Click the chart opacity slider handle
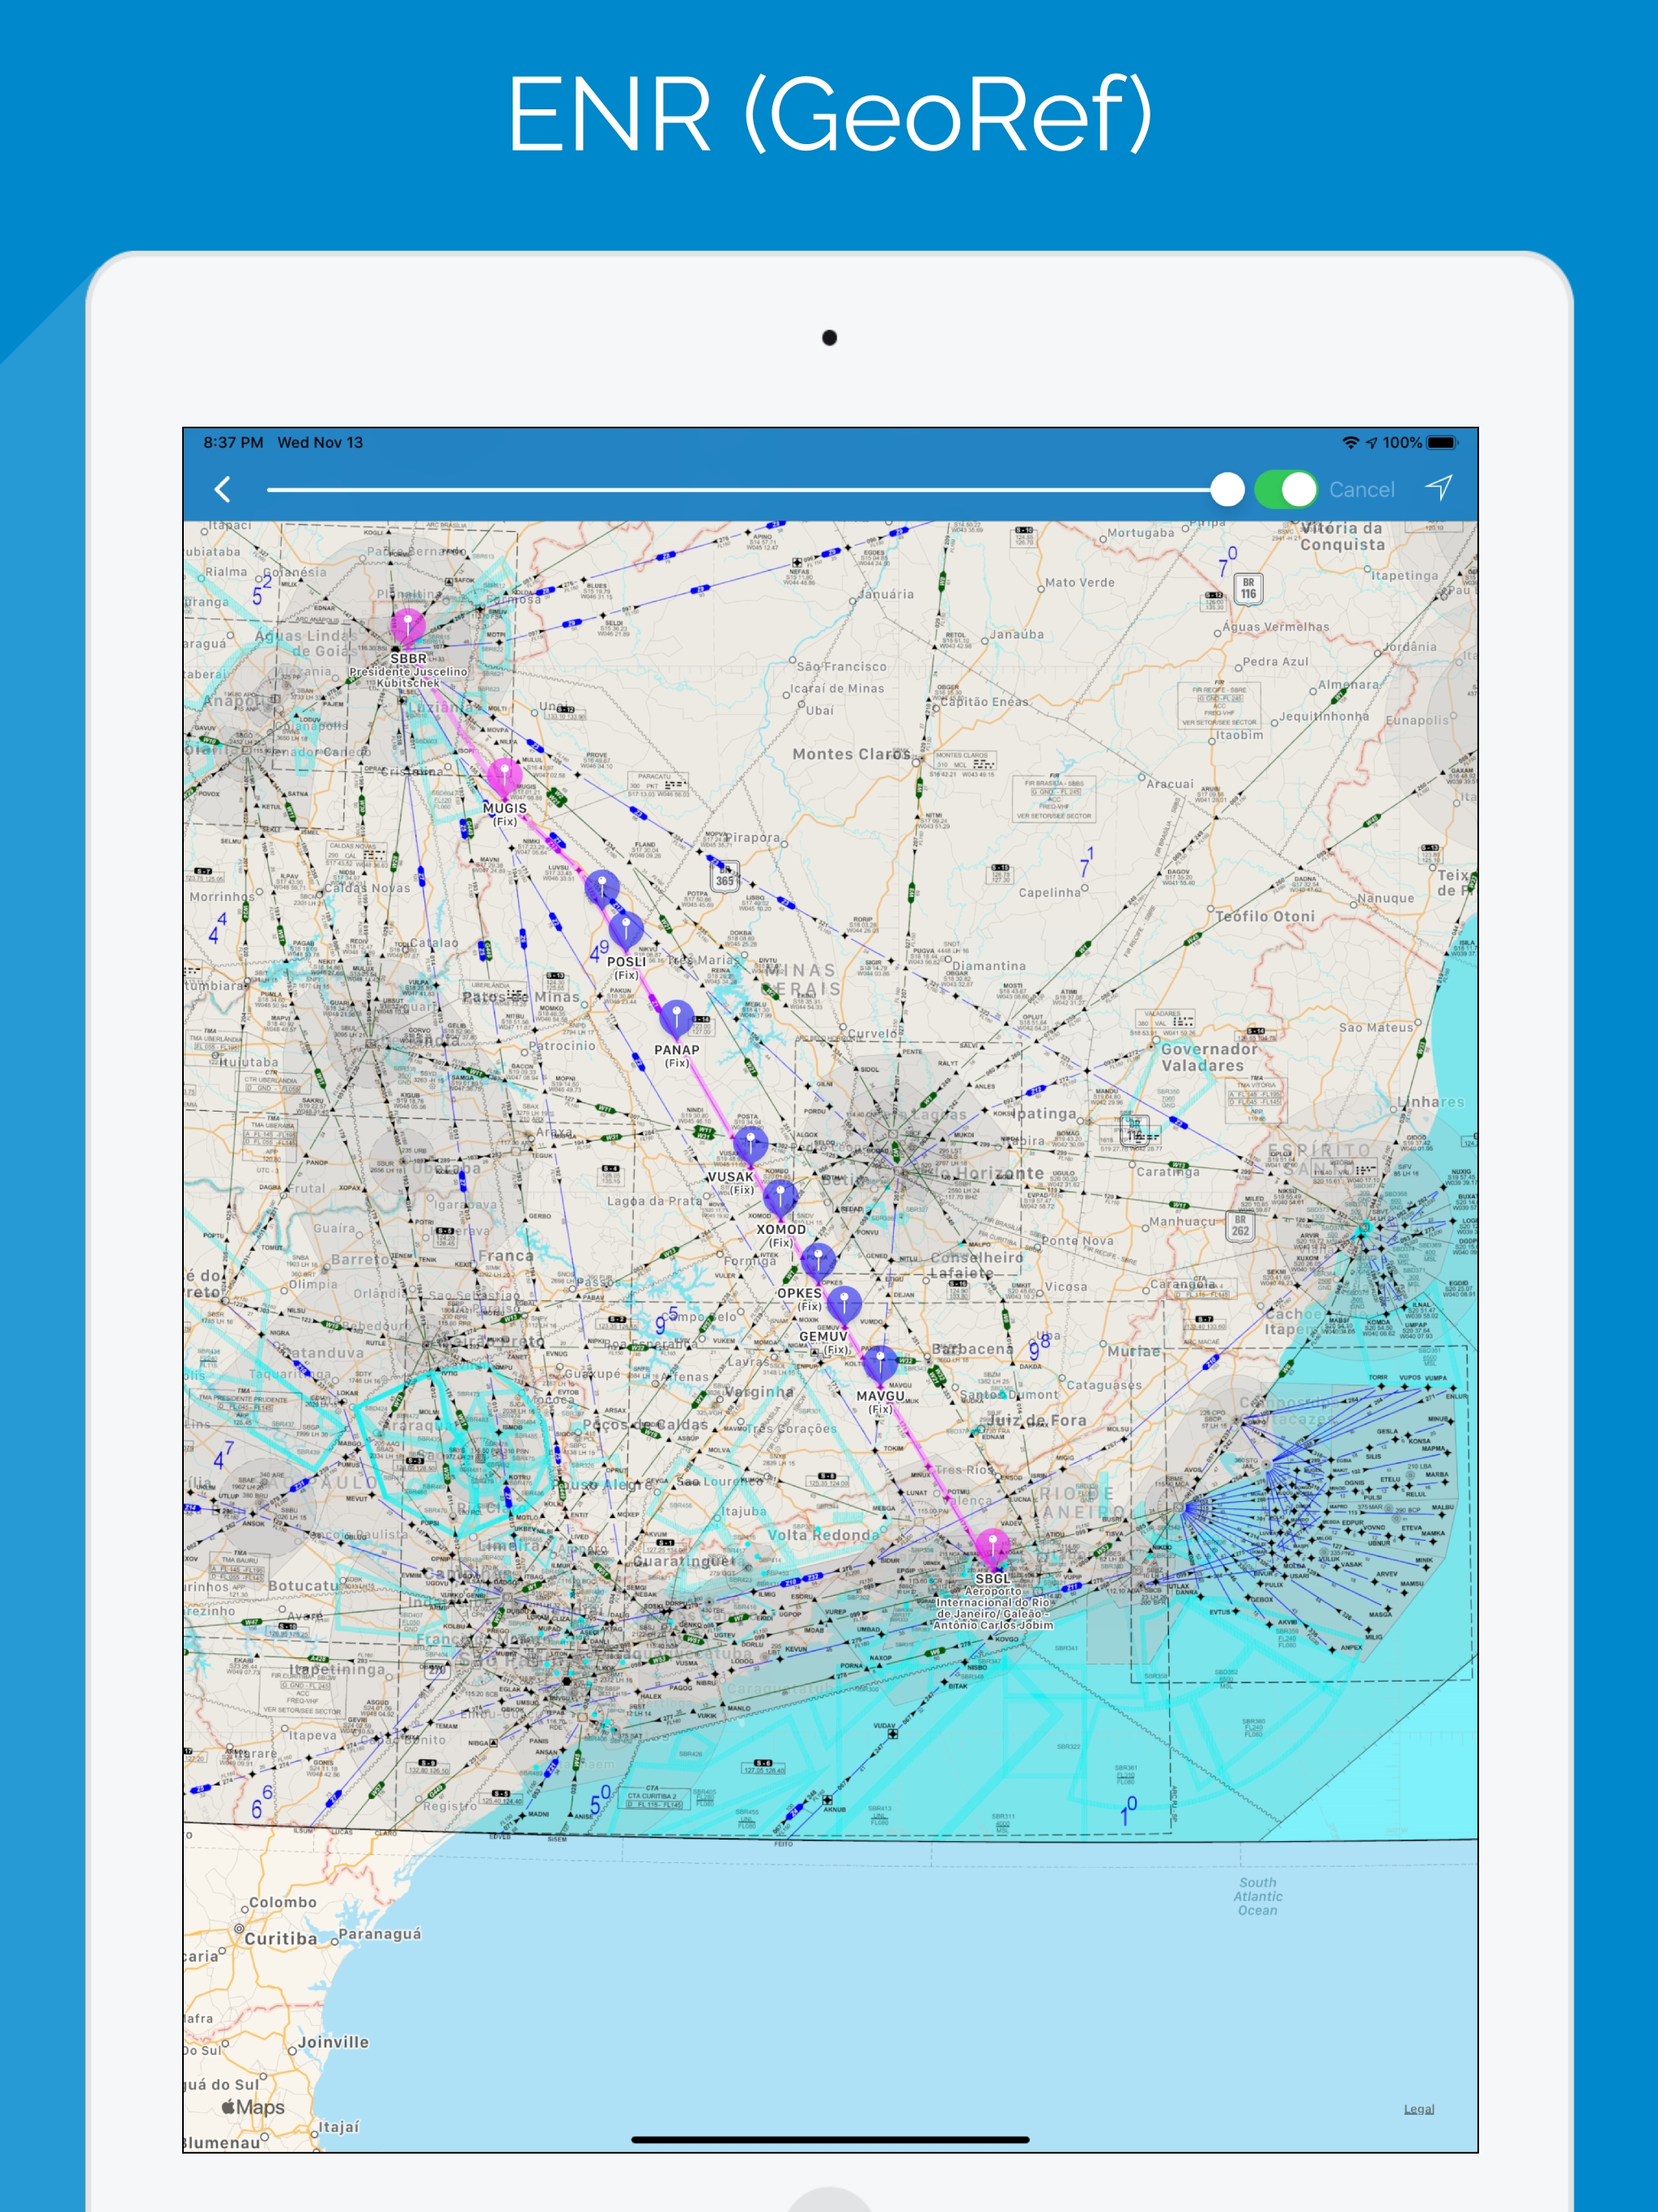Viewport: 1658px width, 2212px height. pyautogui.click(x=1227, y=489)
